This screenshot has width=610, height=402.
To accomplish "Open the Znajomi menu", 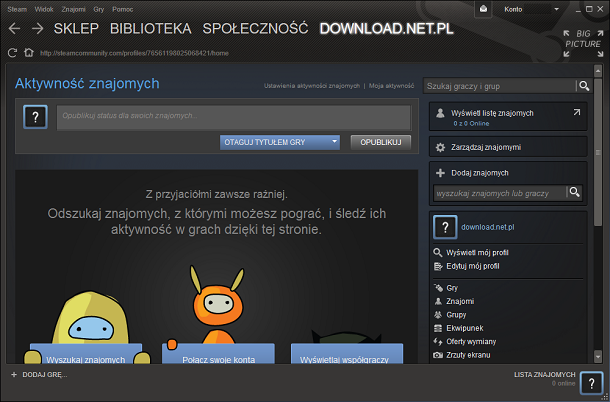I will (x=74, y=9).
